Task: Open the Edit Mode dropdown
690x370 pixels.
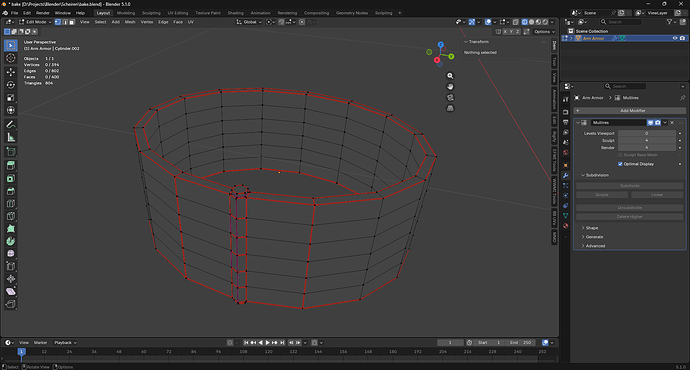Action: [35, 22]
